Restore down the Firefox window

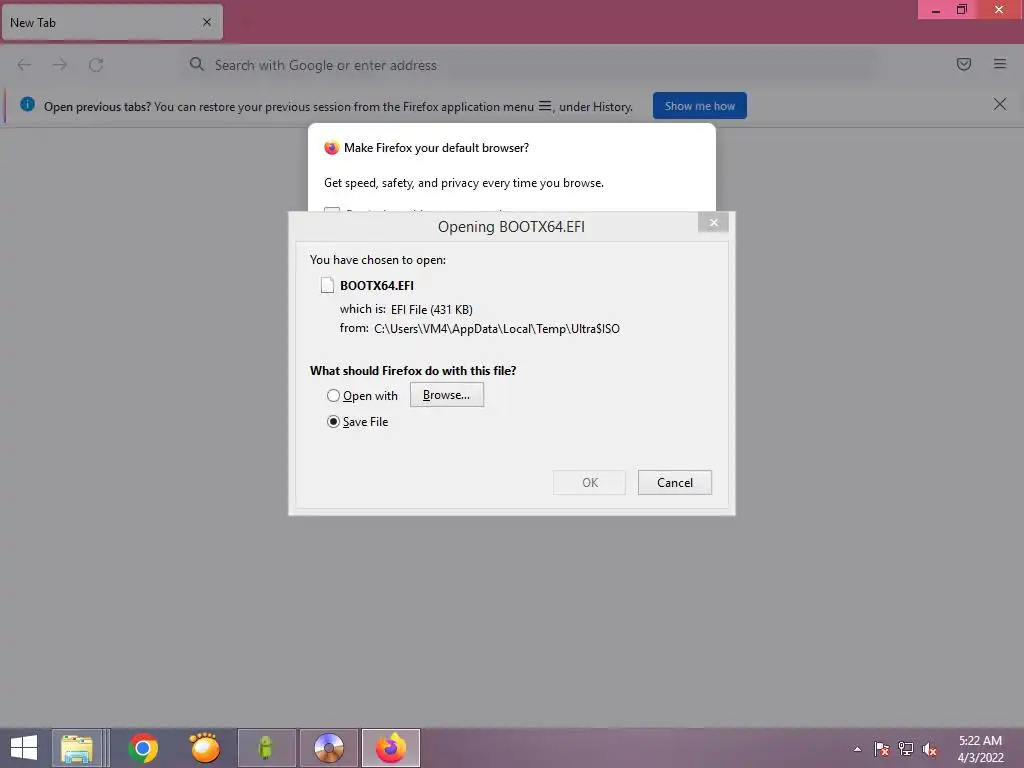(962, 10)
